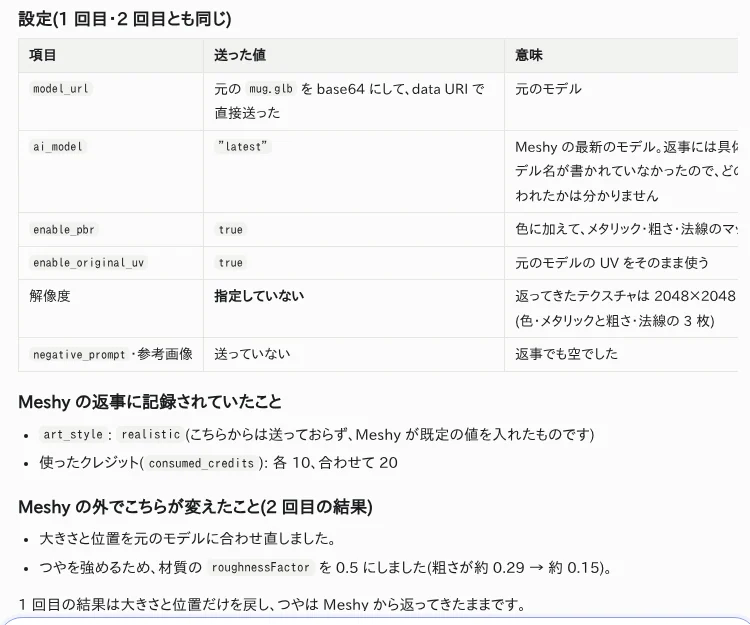This screenshot has height=625, width=750.
Task: Click the text 直接送った
Action: click(247, 113)
